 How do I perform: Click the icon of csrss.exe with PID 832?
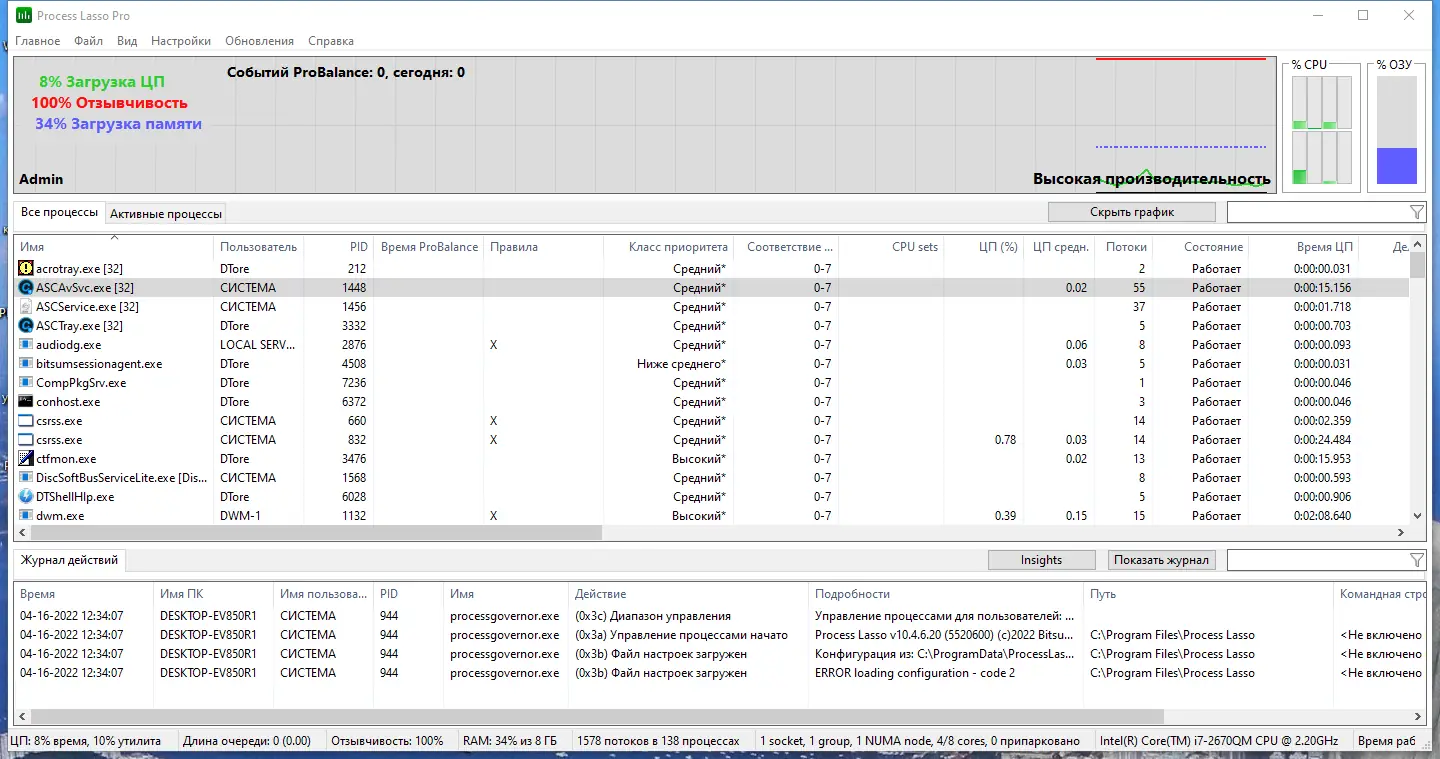[x=26, y=440]
